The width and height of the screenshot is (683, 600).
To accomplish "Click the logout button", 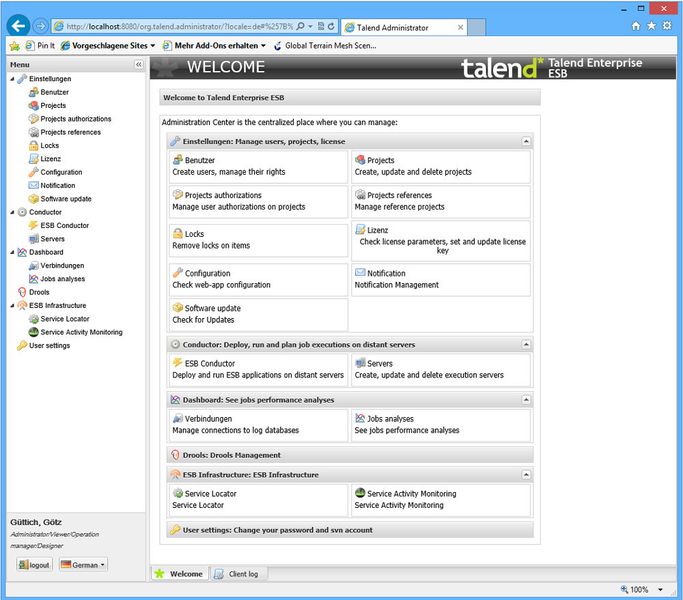I will tap(34, 565).
